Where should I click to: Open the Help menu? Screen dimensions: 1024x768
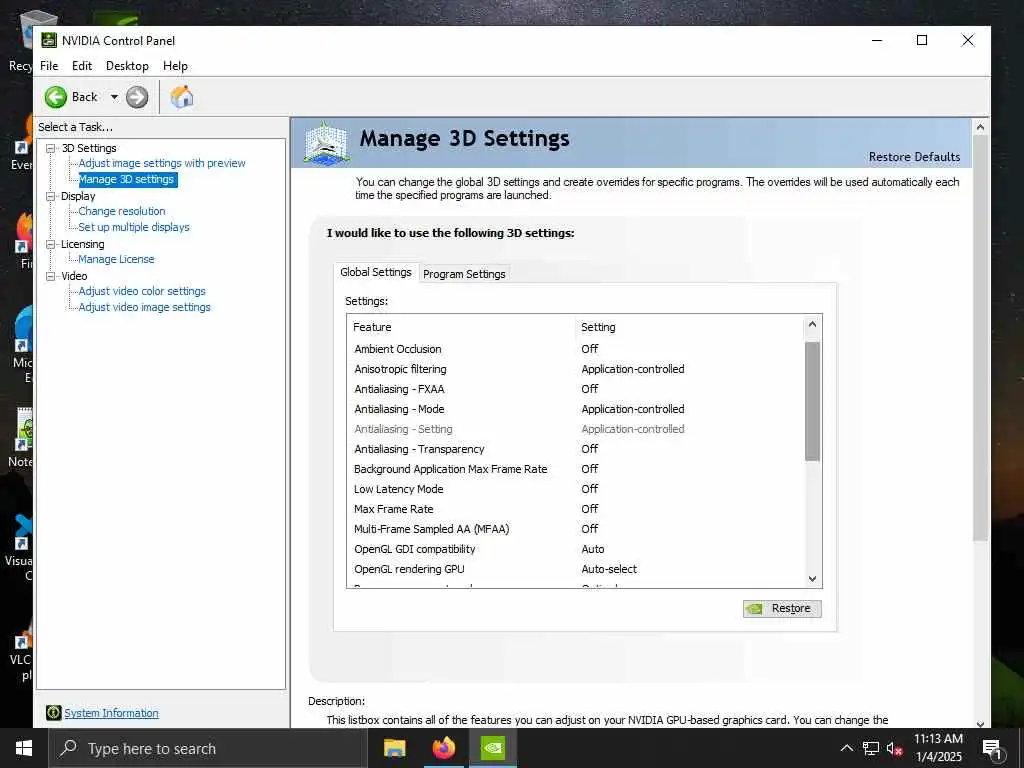175,66
